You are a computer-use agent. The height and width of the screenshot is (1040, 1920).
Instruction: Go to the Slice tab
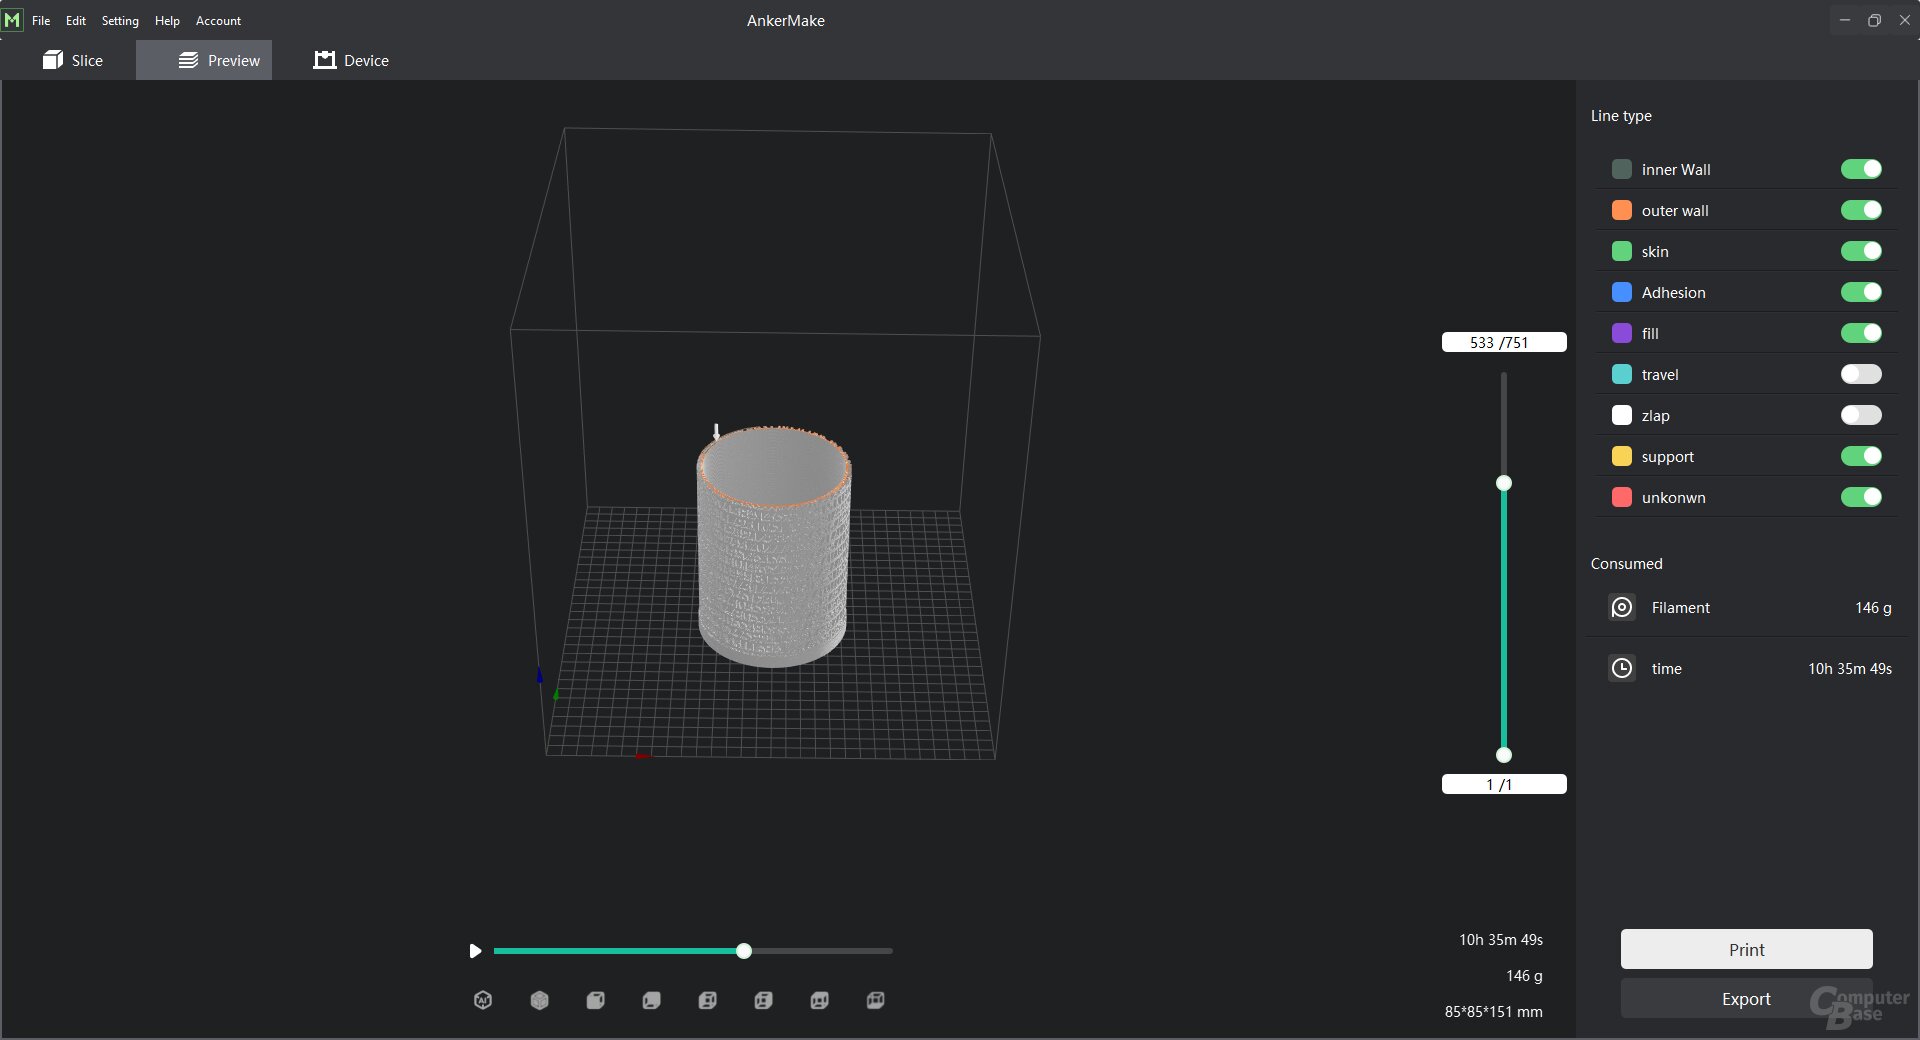[x=73, y=60]
